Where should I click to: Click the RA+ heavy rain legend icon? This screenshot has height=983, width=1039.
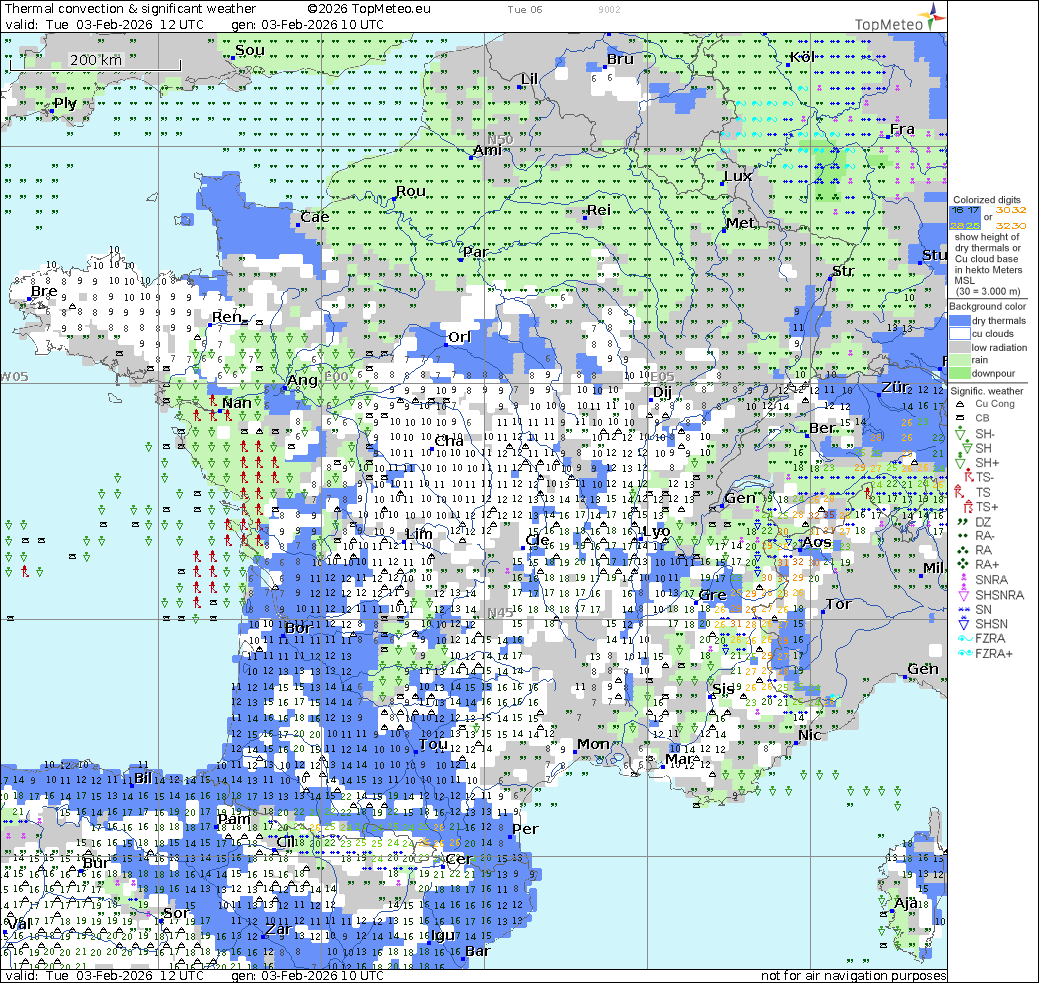point(958,565)
